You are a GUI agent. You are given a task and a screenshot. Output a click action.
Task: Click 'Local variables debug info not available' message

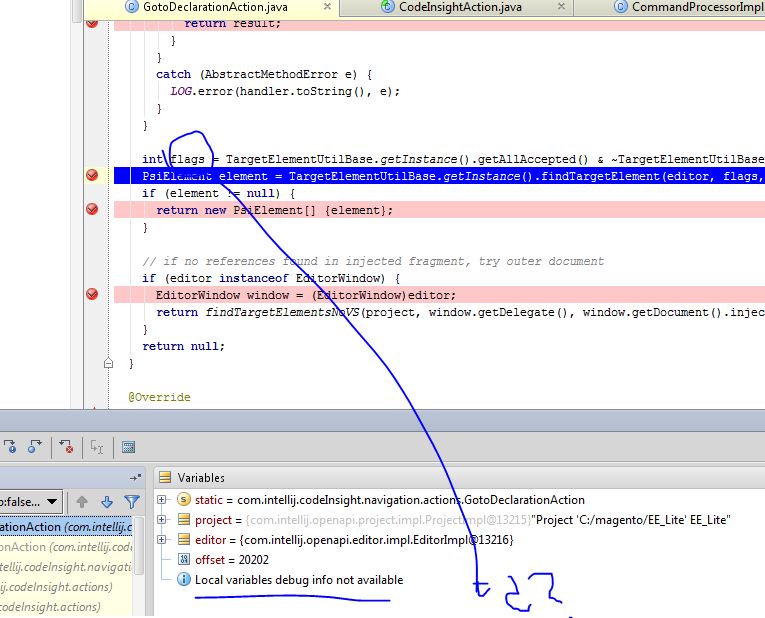(299, 580)
